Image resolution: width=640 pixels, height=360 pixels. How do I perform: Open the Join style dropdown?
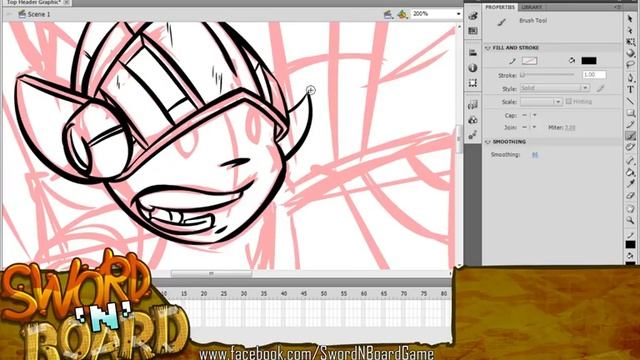pyautogui.click(x=529, y=127)
